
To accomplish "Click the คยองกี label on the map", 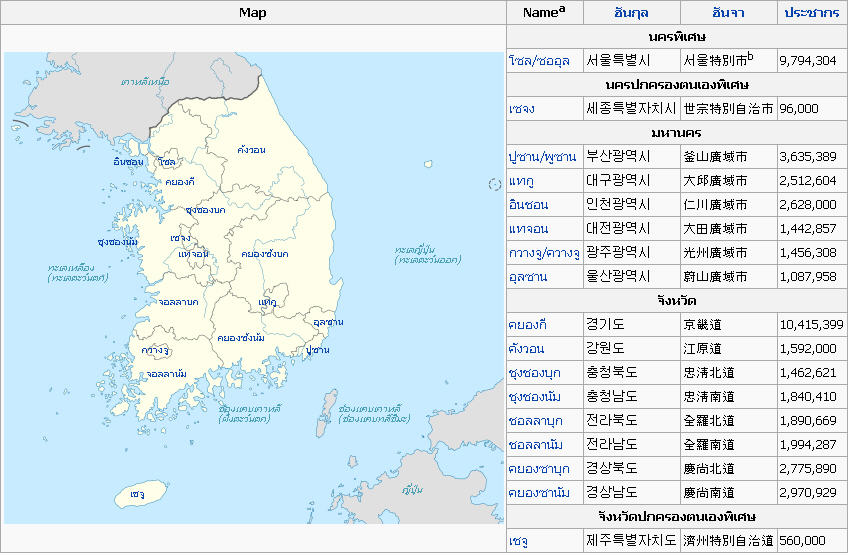I will coord(180,182).
